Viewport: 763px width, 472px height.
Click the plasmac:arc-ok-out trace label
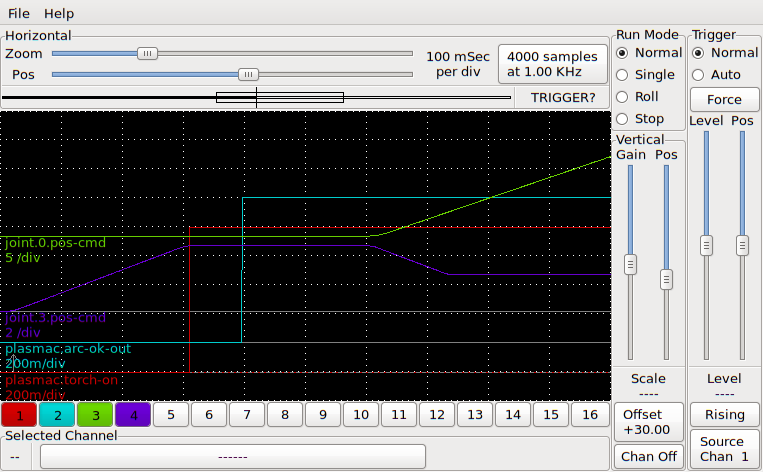tap(68, 348)
